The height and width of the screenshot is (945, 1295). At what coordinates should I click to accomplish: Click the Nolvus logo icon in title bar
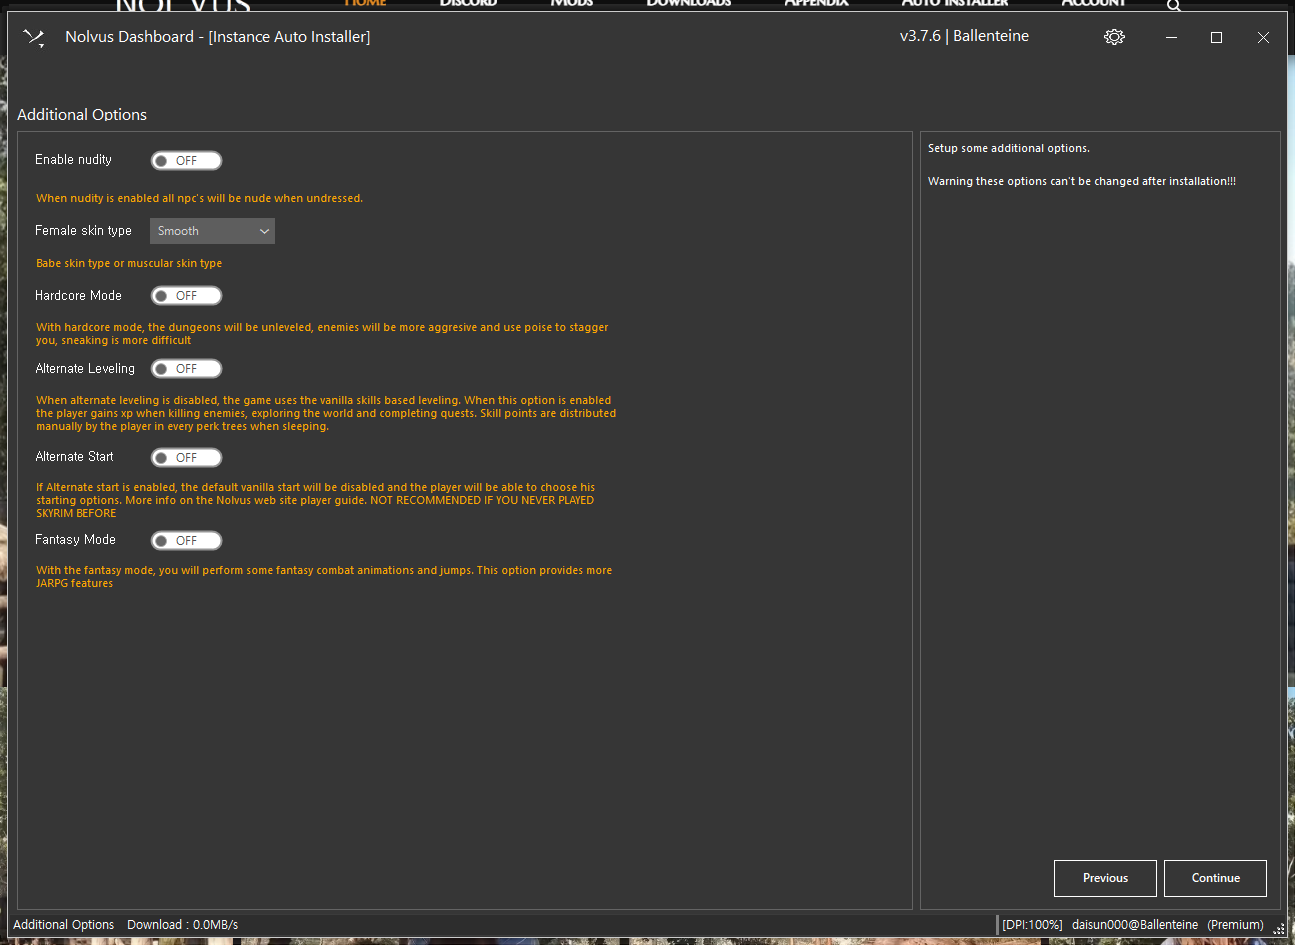pyautogui.click(x=34, y=38)
